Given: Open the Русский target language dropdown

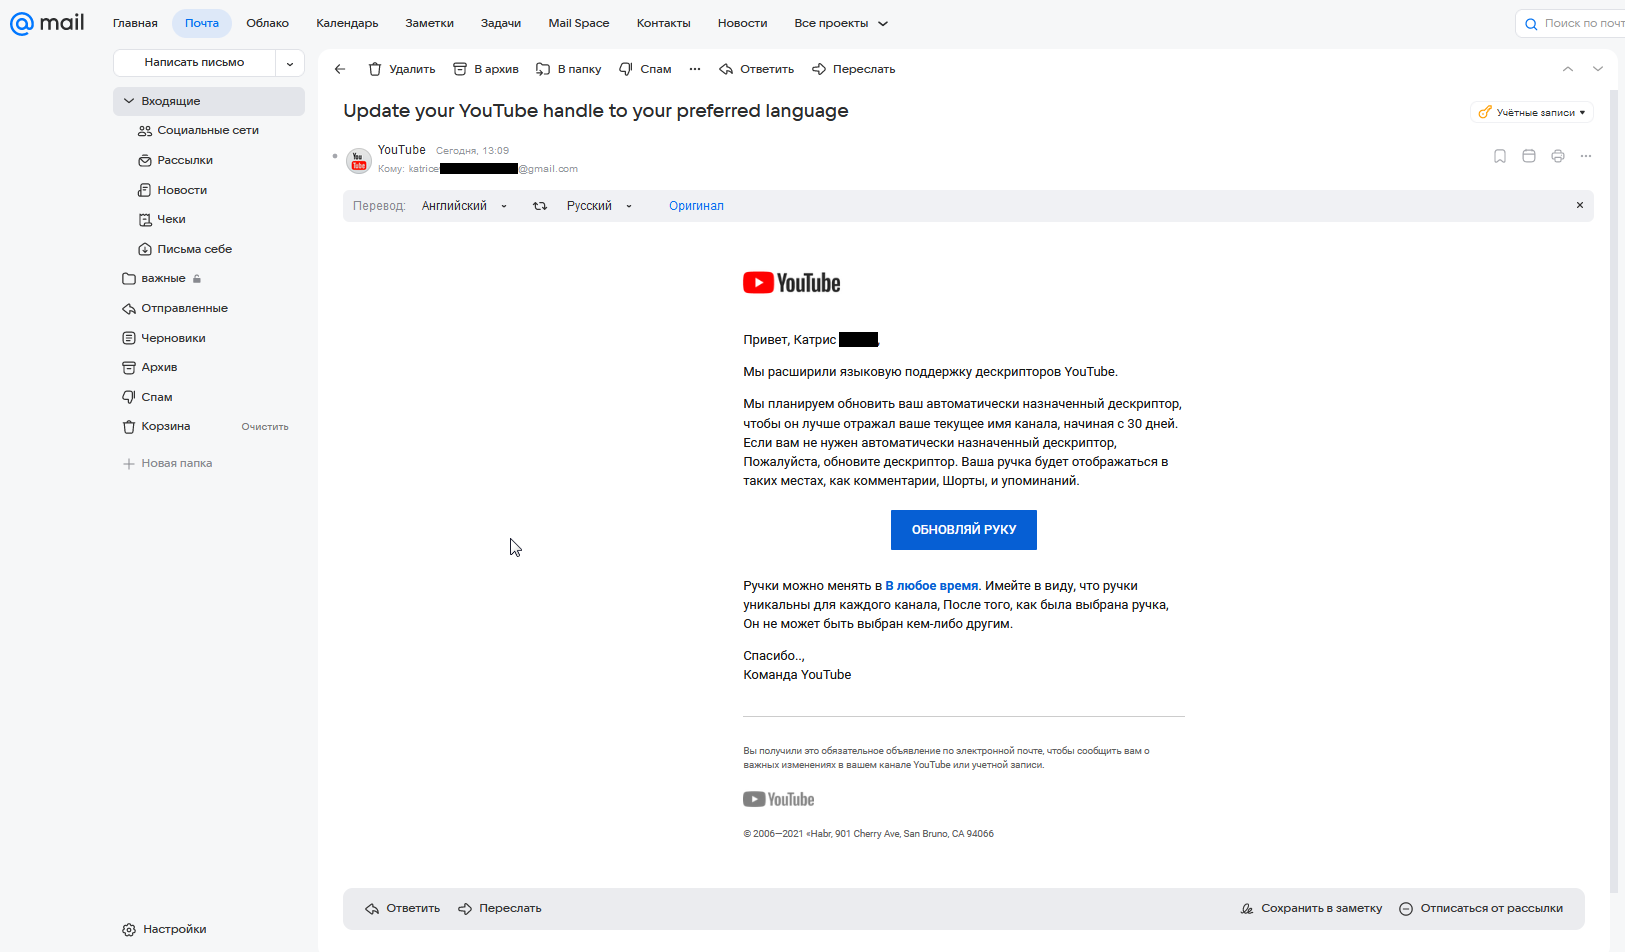Looking at the screenshot, I should (x=599, y=206).
